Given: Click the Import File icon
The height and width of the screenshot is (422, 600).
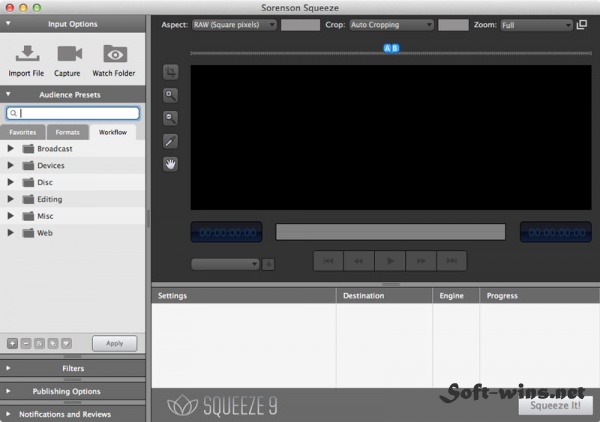Looking at the screenshot, I should click(27, 54).
